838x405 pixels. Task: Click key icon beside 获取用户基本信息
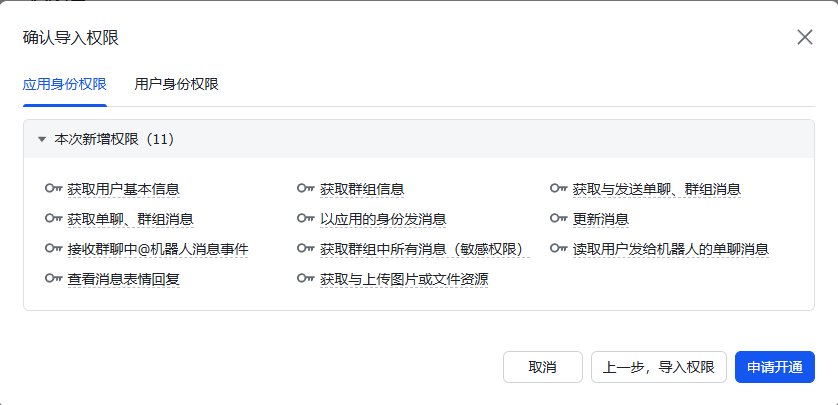(x=54, y=188)
